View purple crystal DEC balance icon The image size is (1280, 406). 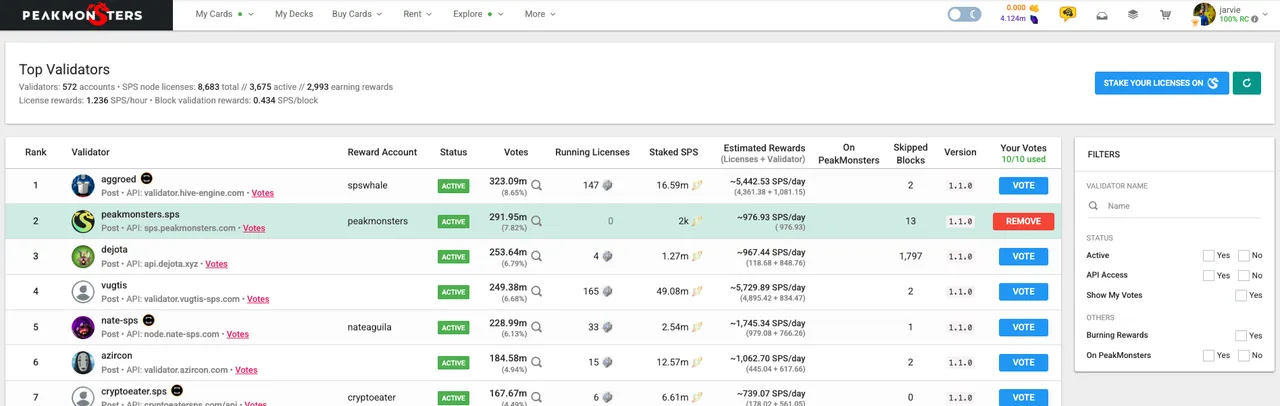tap(1032, 19)
